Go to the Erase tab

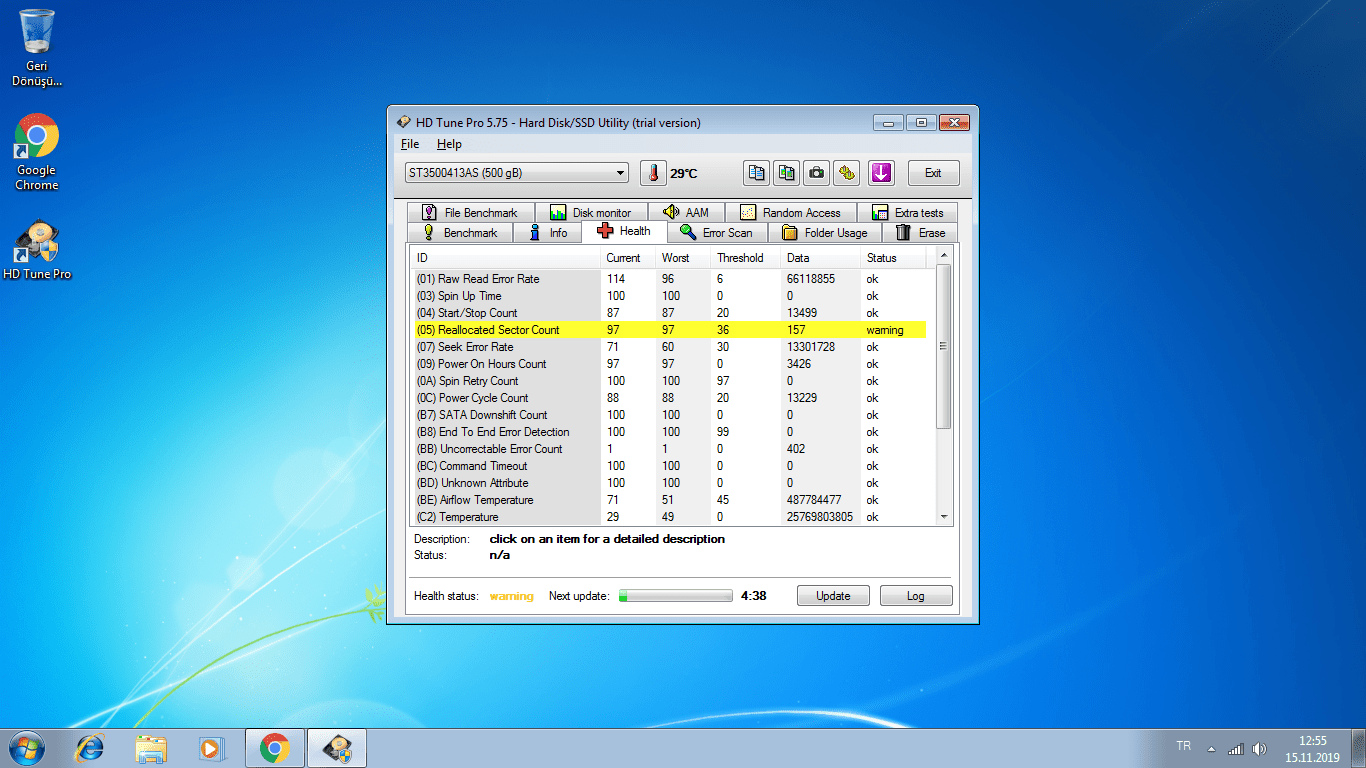(x=920, y=233)
